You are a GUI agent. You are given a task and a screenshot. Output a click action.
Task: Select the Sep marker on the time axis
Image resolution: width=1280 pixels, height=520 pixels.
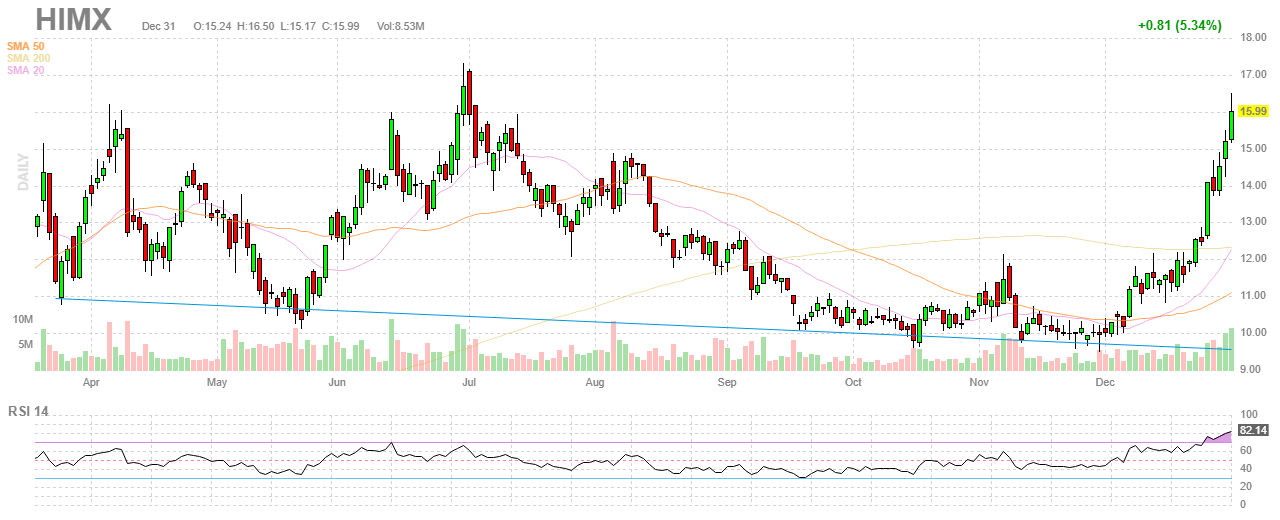(727, 382)
